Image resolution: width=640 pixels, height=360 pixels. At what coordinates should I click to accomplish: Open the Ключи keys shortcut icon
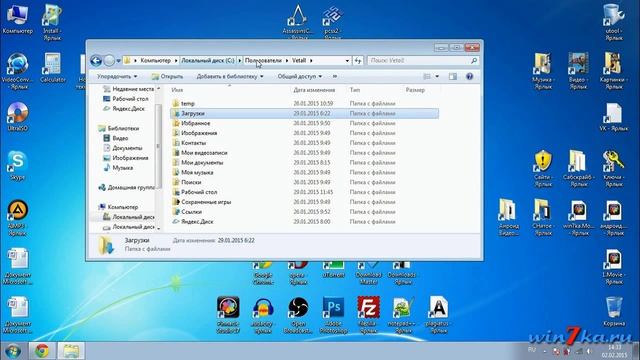click(x=613, y=169)
